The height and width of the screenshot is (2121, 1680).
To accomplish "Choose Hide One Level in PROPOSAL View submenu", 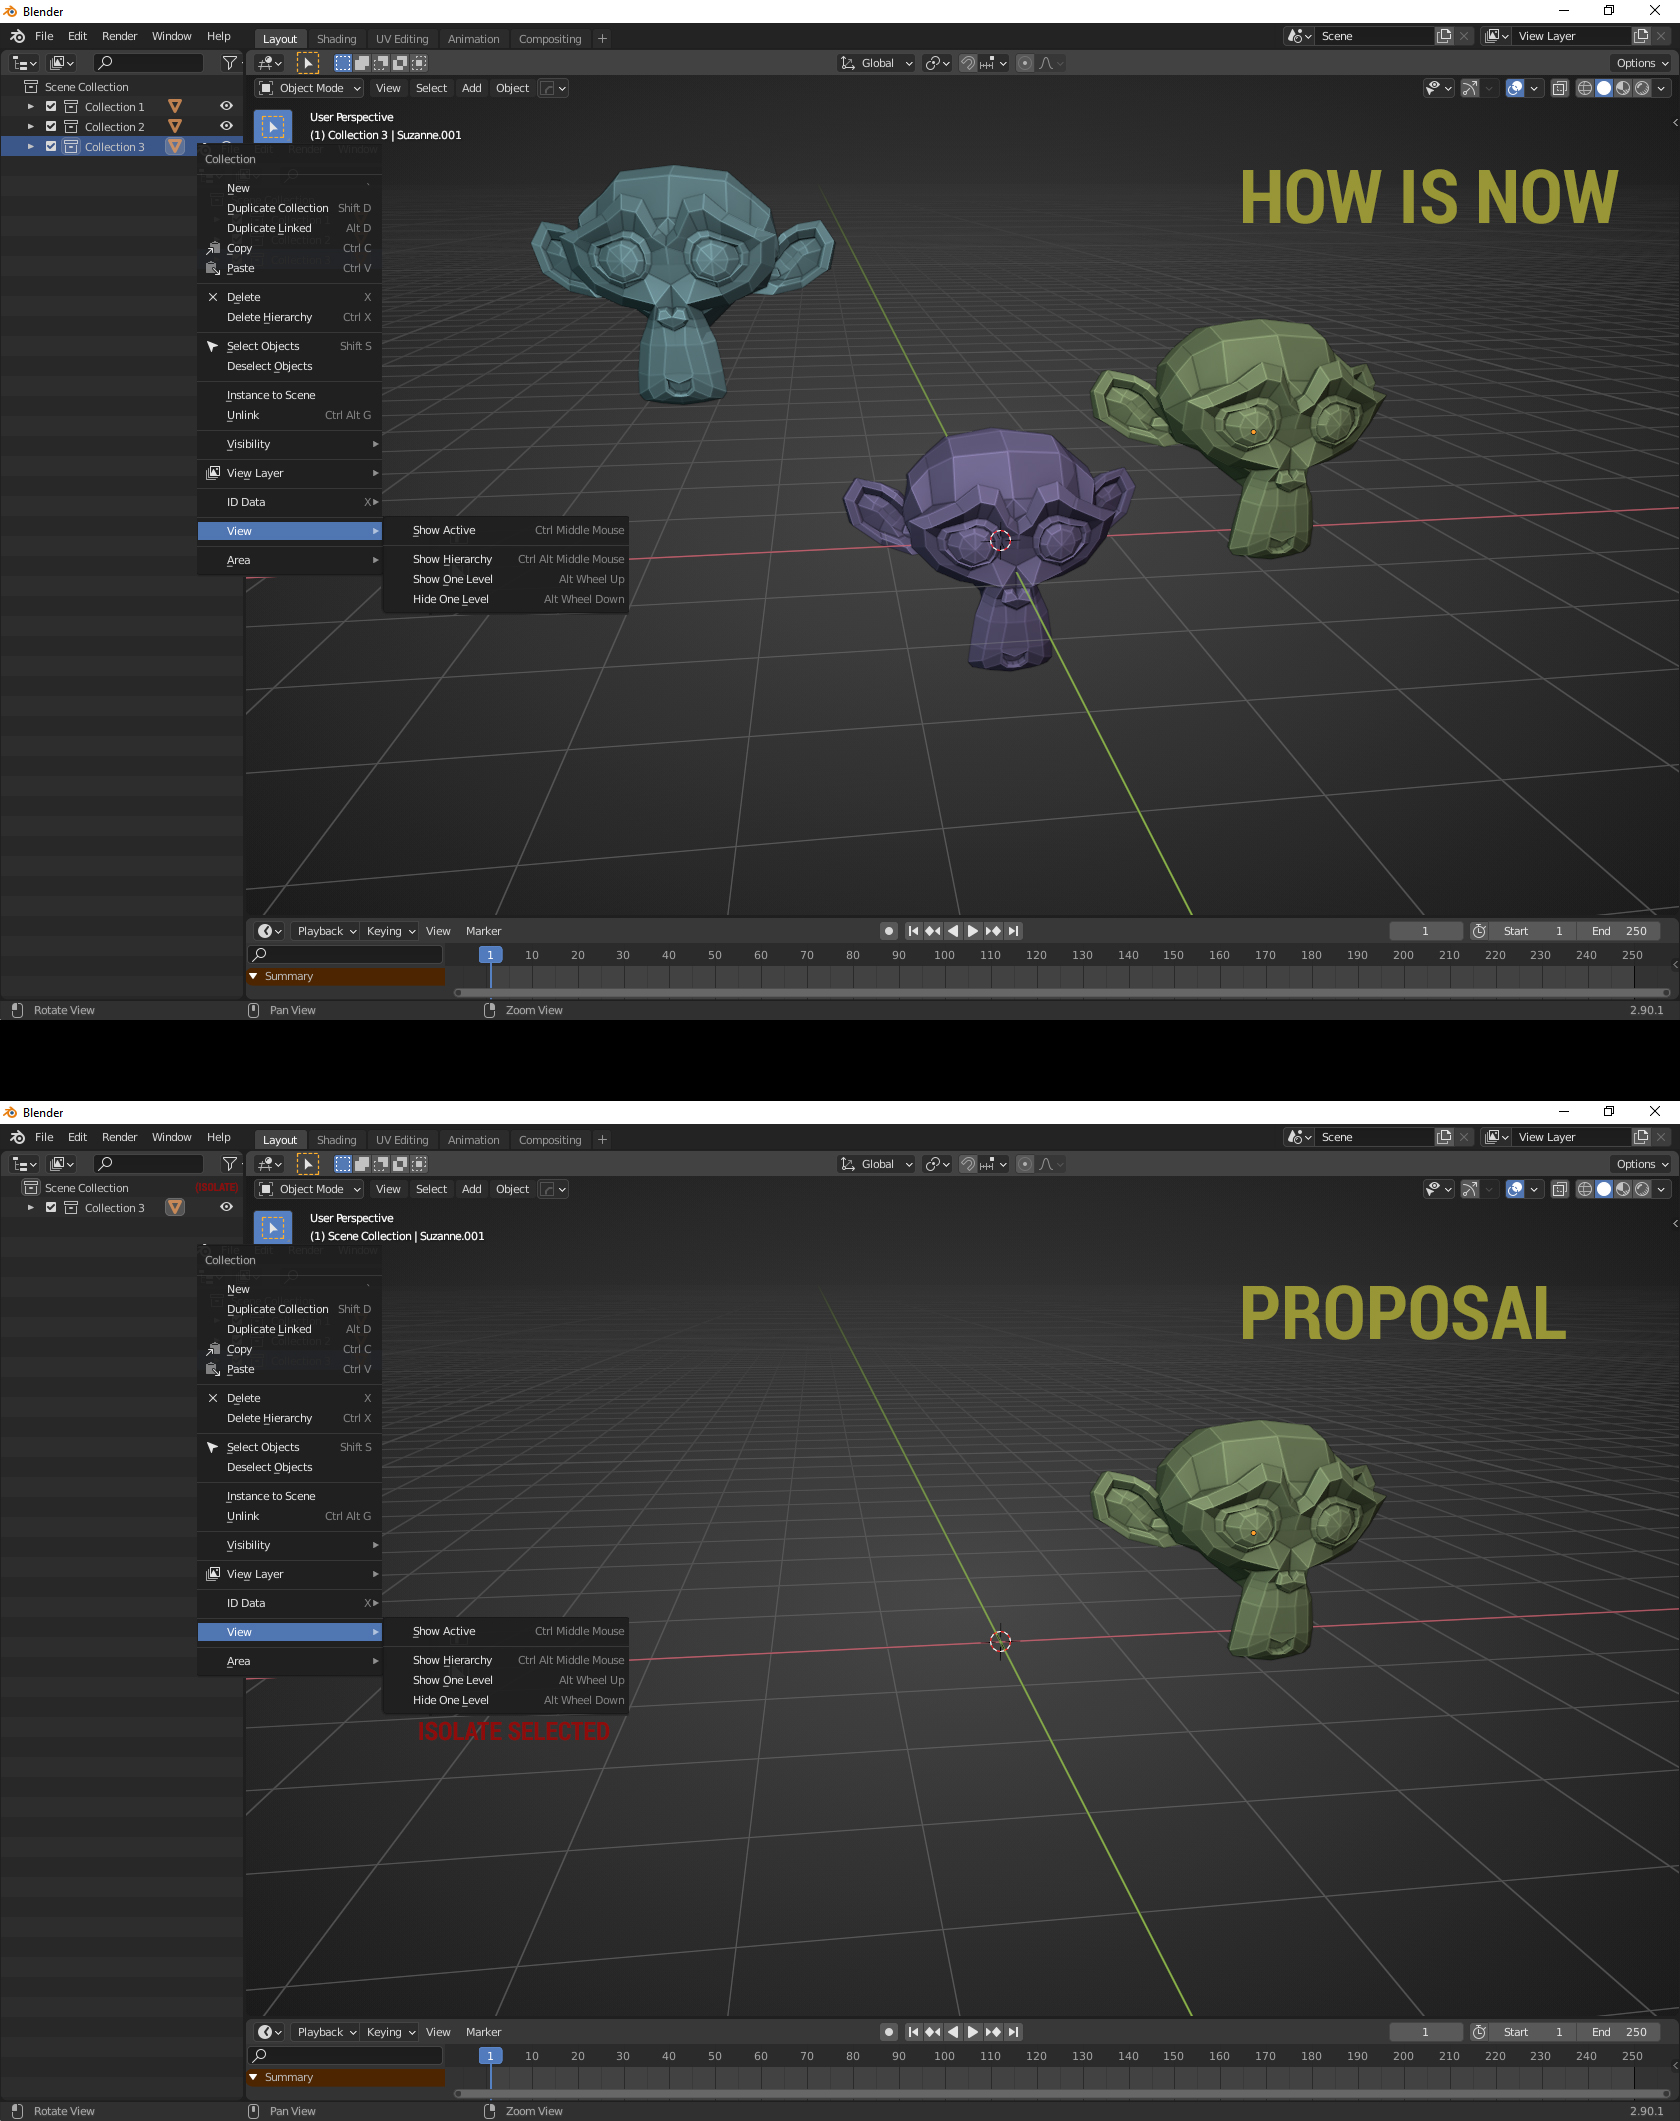I will point(506,1700).
